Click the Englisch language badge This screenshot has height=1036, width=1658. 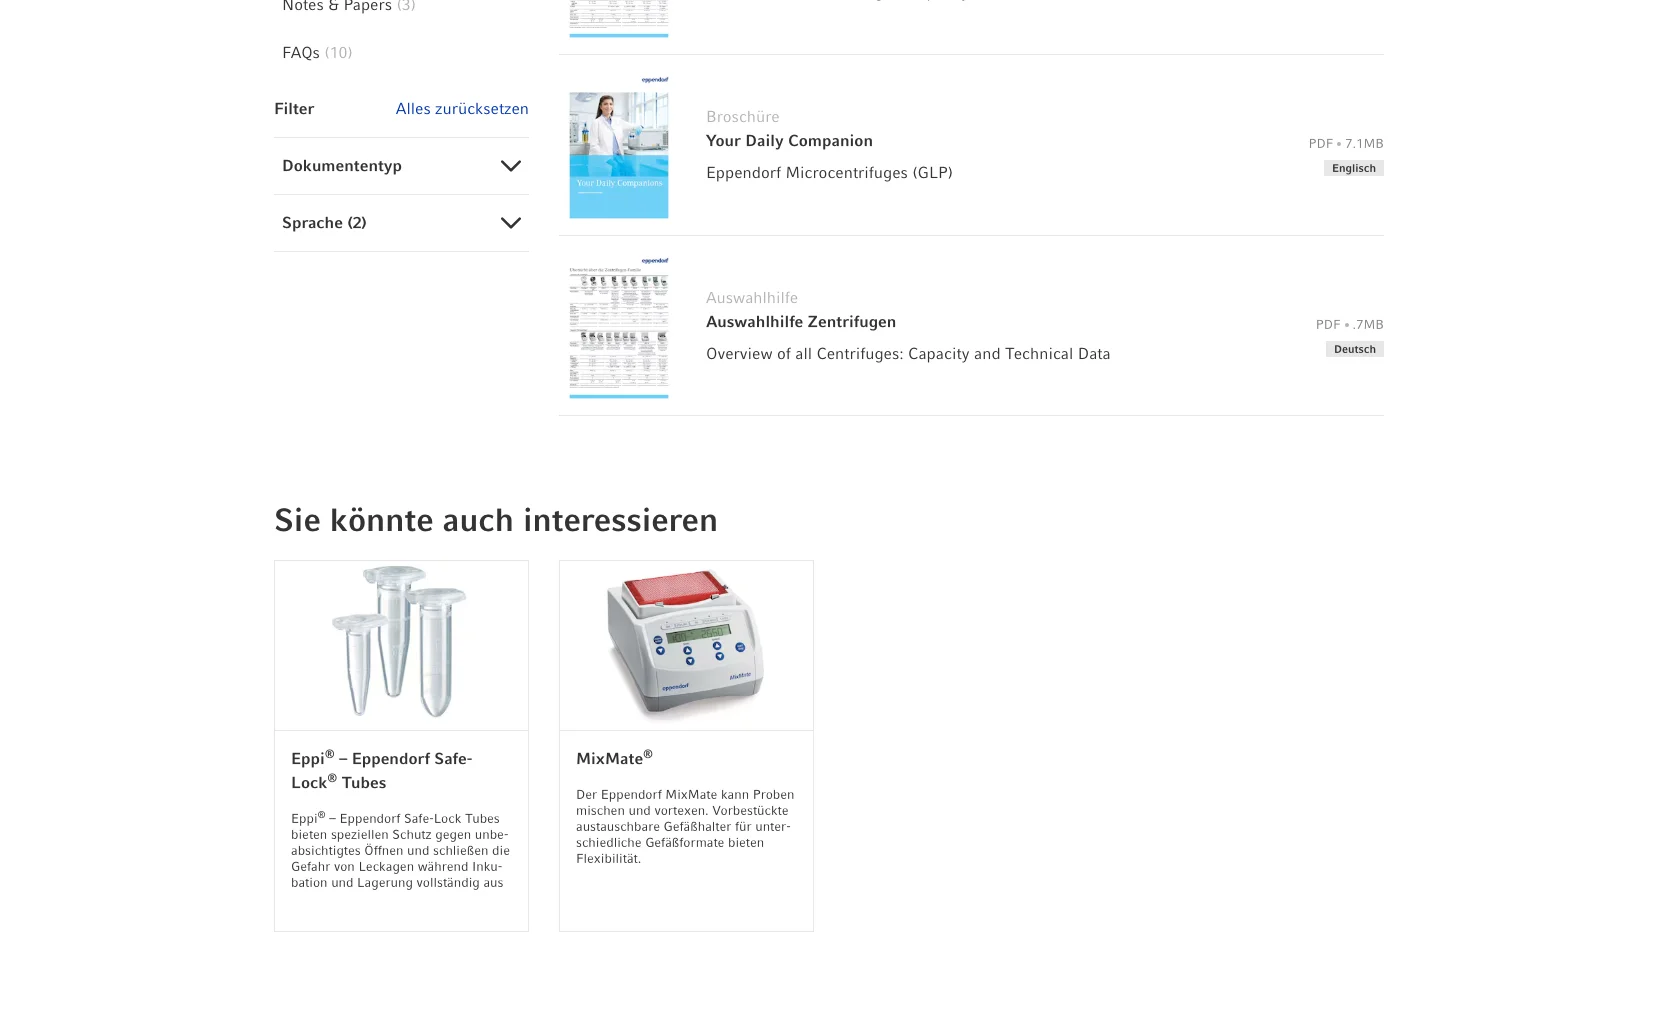[x=1354, y=168]
